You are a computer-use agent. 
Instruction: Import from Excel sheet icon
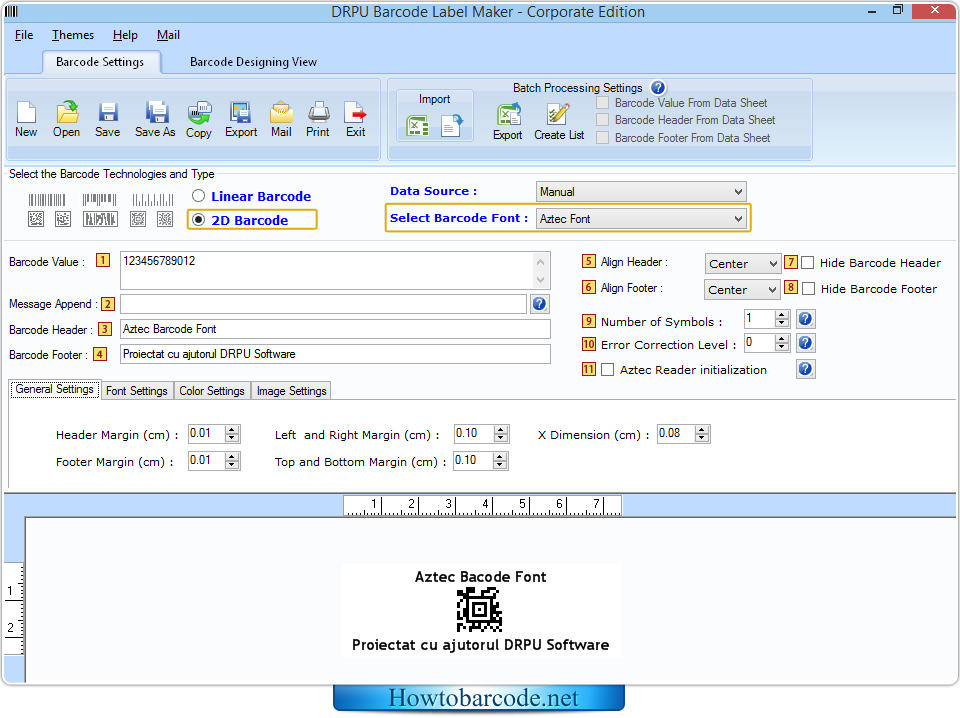[418, 126]
